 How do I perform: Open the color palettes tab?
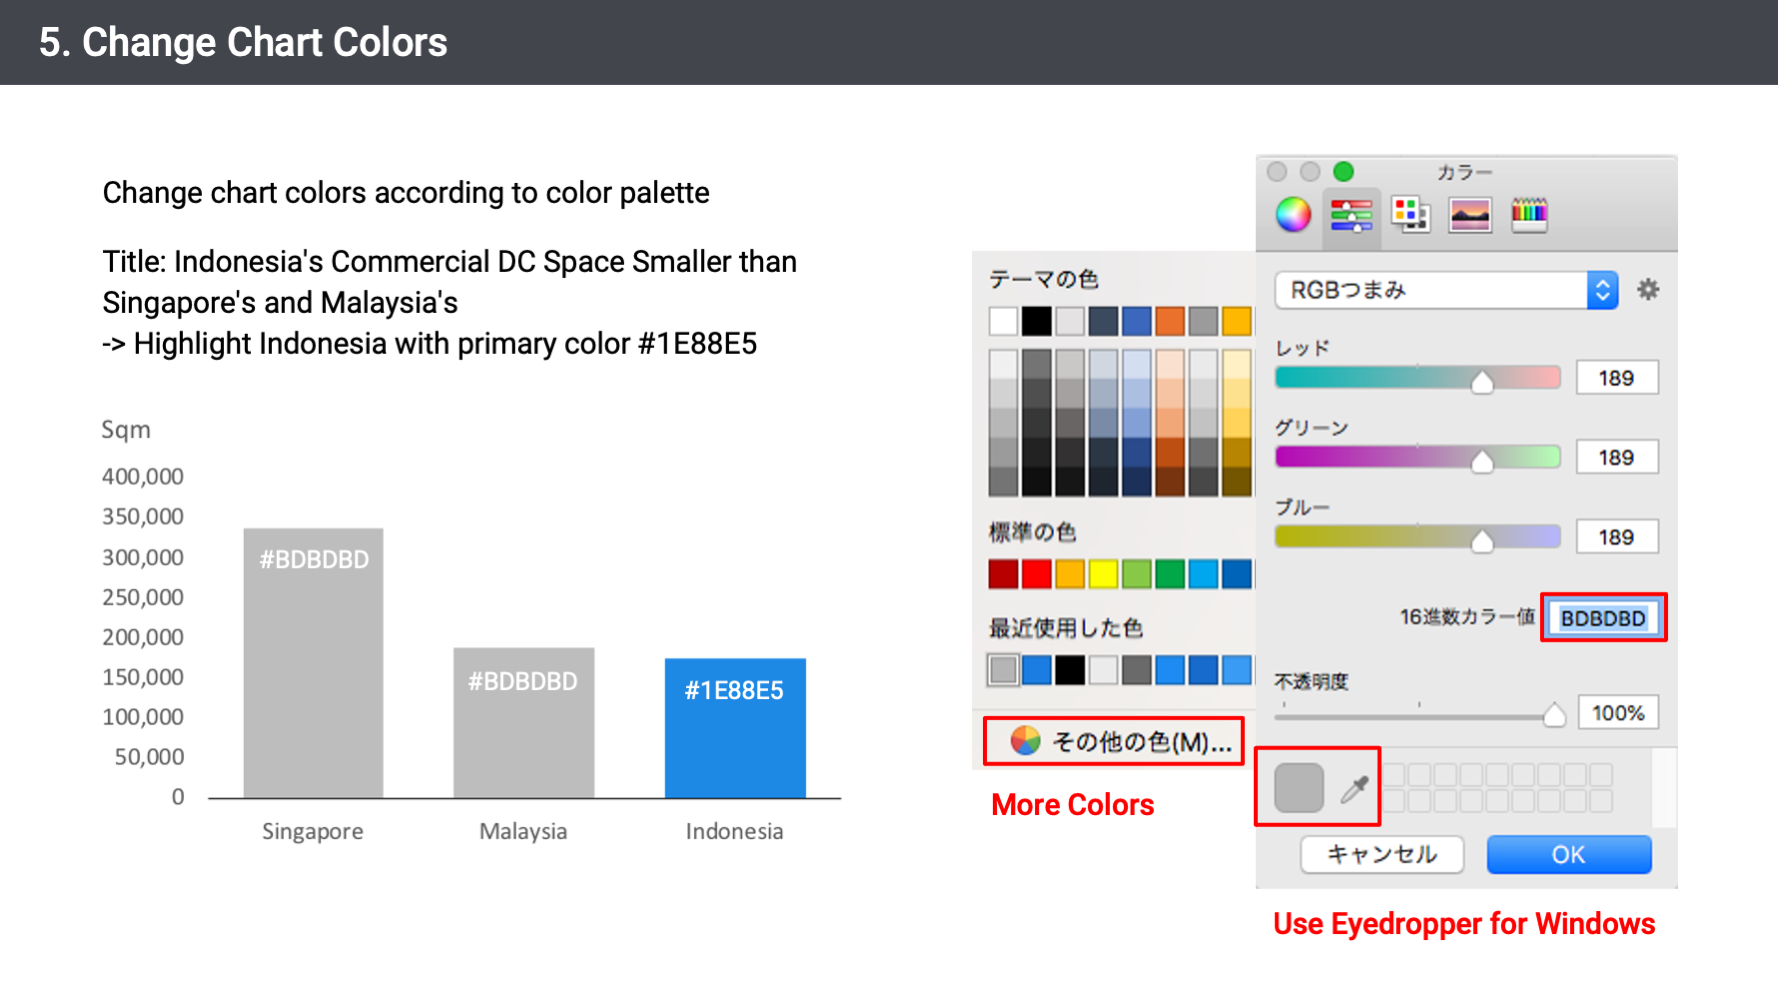tap(1410, 214)
